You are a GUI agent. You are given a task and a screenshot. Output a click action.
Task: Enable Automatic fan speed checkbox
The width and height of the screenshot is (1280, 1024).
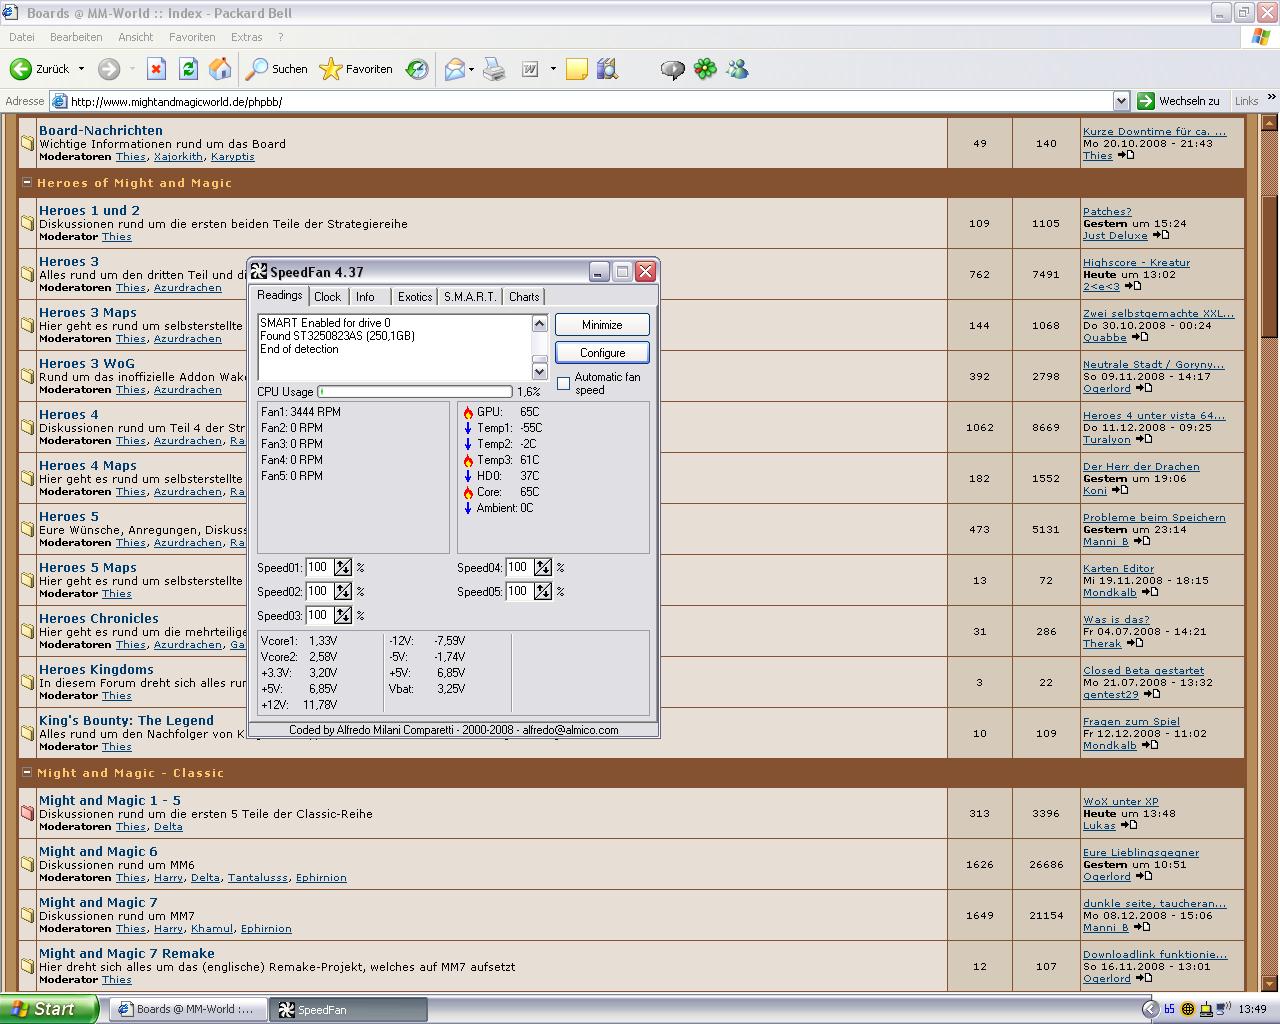(x=564, y=383)
